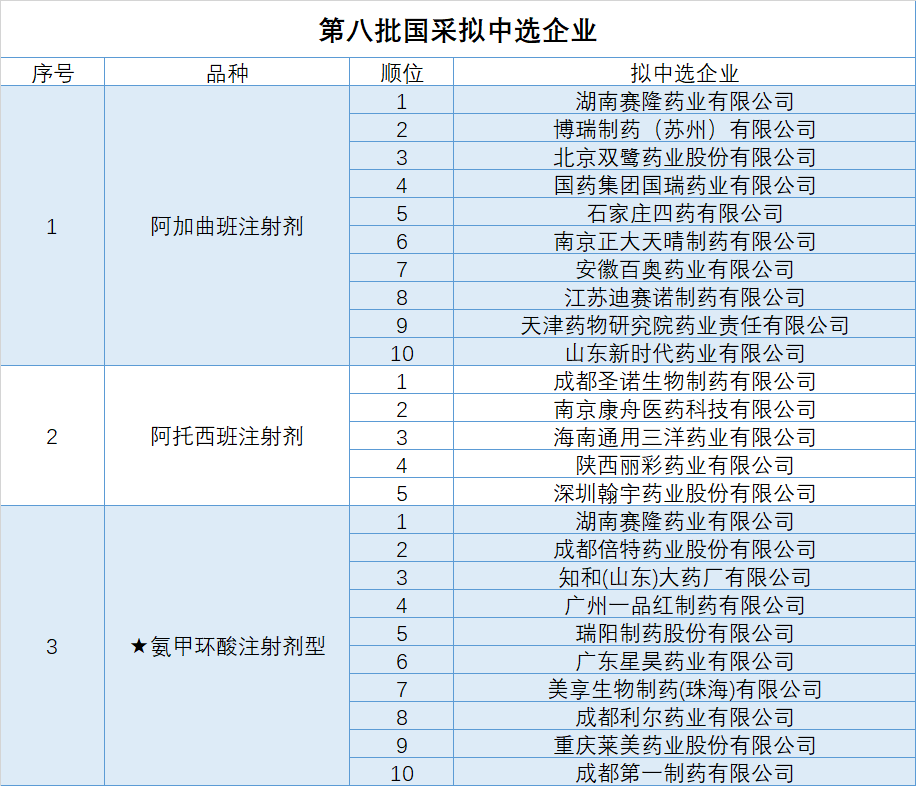Click rank 4 next to 陕西丽彩药业
This screenshot has width=916, height=786.
coord(401,465)
